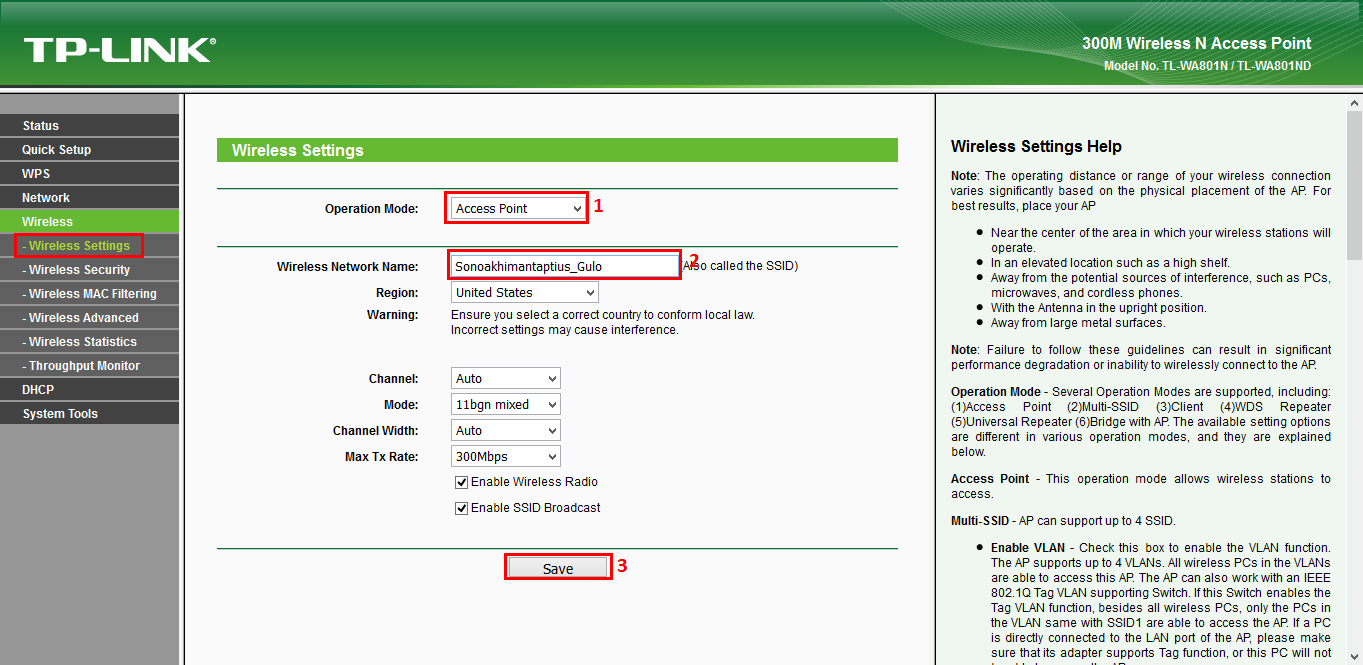This screenshot has height=665, width=1363.
Task: Open Wireless MAC Filtering settings
Action: pyautogui.click(x=84, y=293)
